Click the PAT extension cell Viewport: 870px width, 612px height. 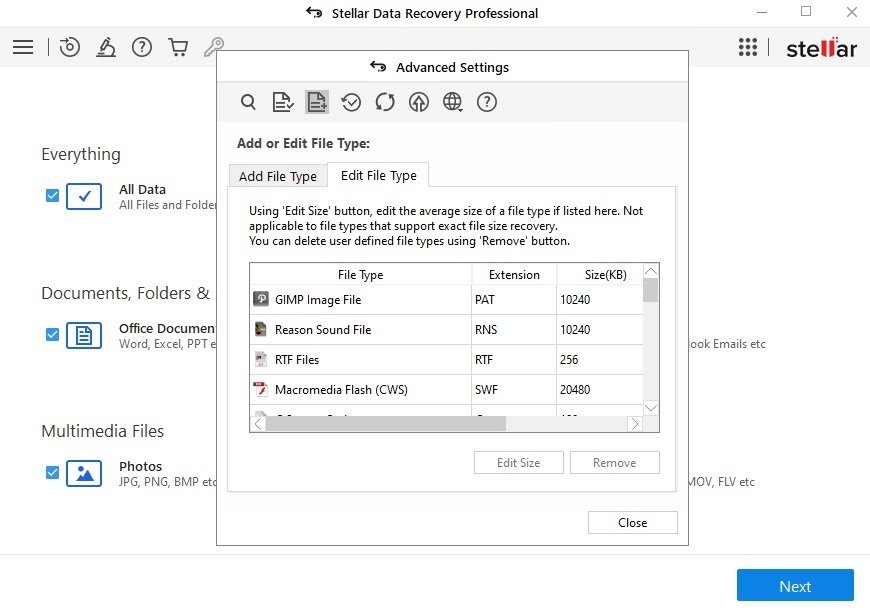point(514,300)
